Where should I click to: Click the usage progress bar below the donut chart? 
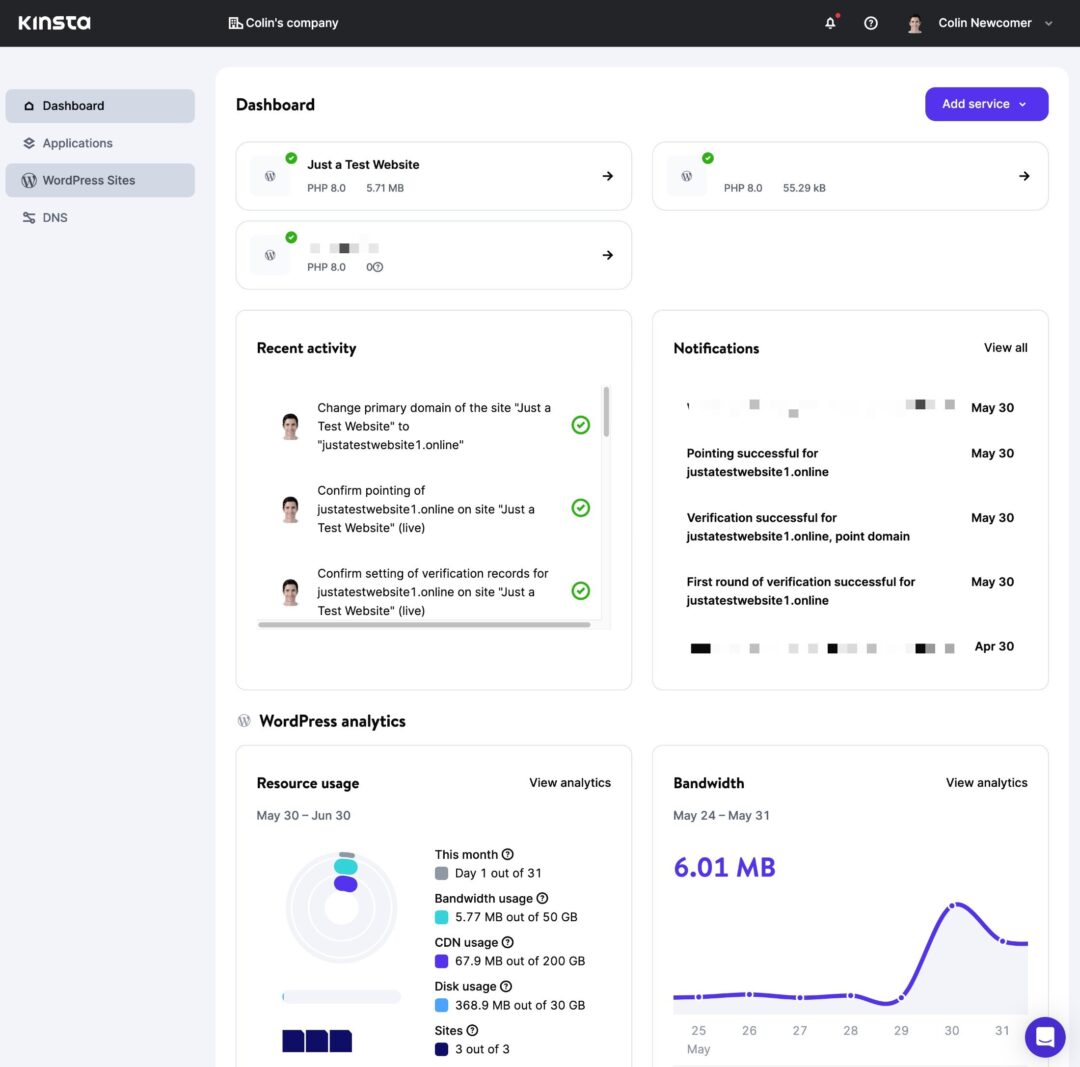pyautogui.click(x=341, y=997)
